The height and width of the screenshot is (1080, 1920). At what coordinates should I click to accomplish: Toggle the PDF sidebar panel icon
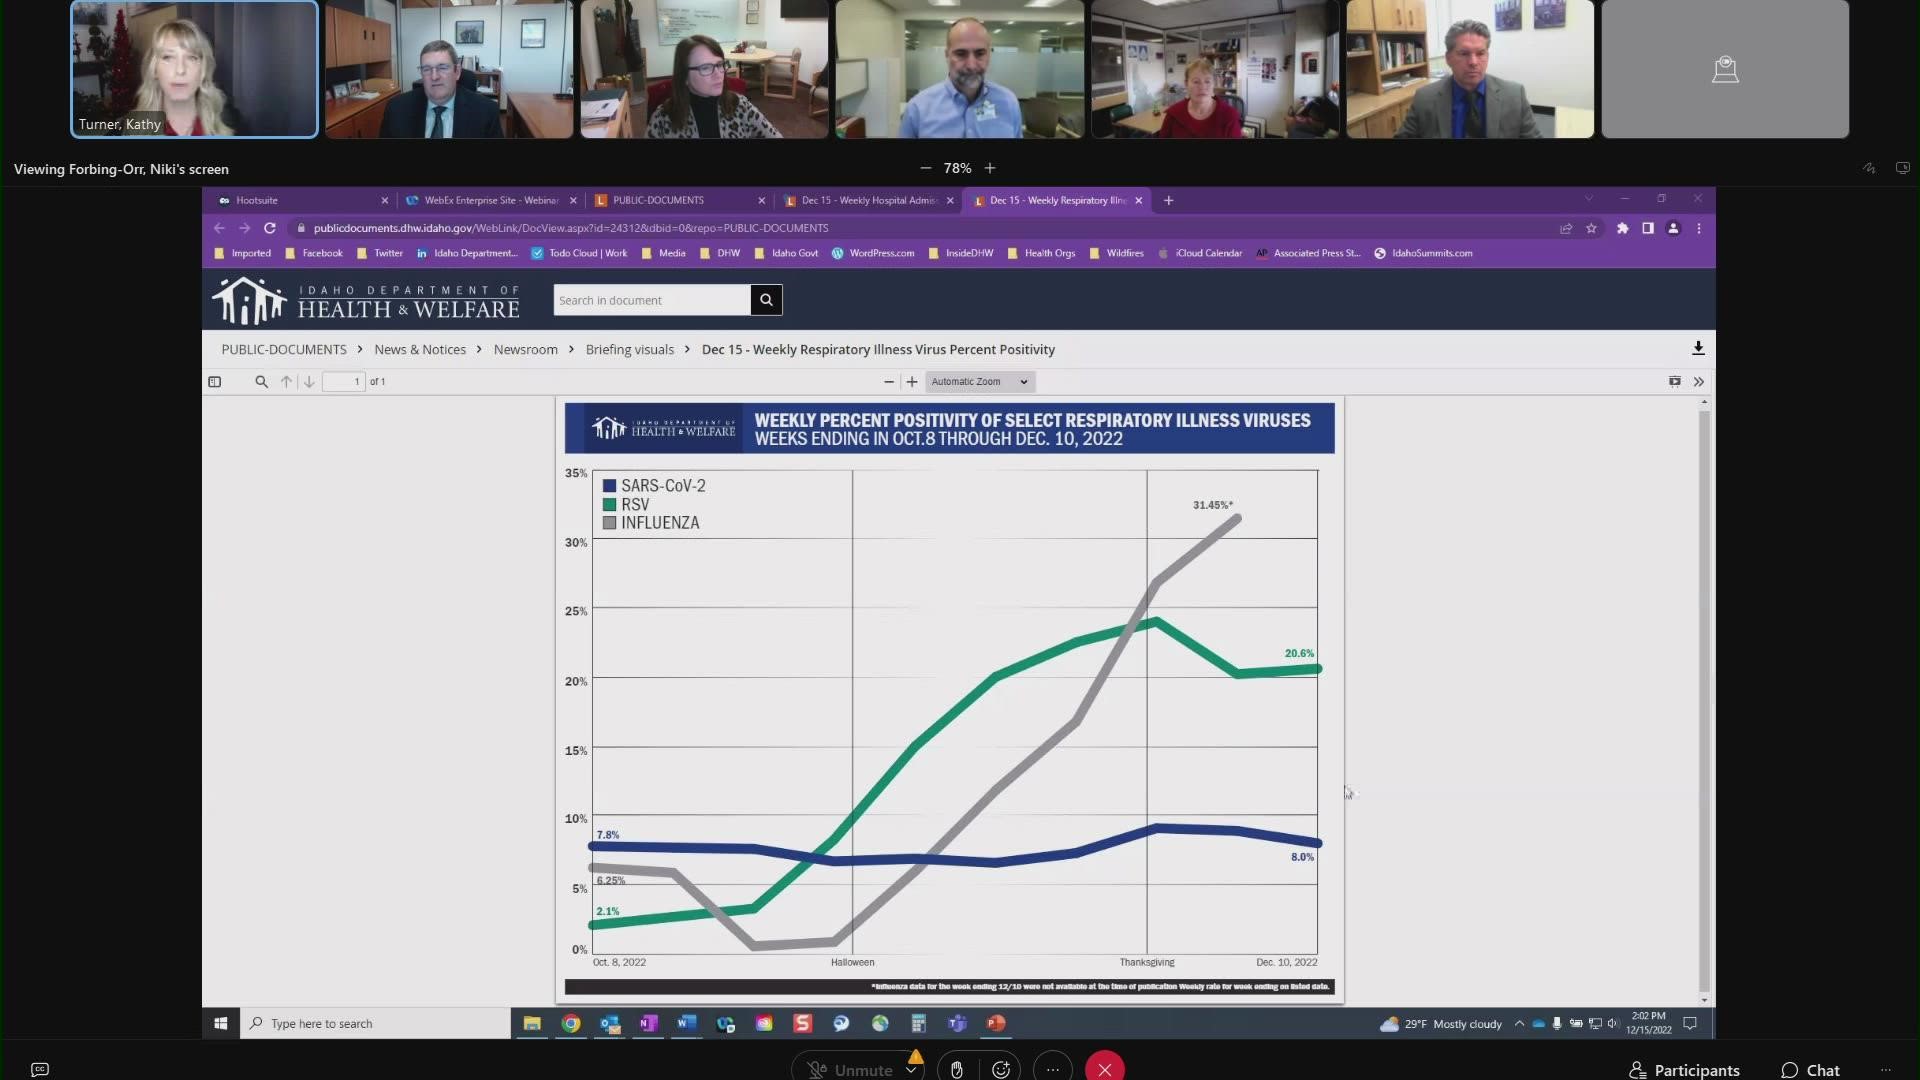click(x=214, y=381)
